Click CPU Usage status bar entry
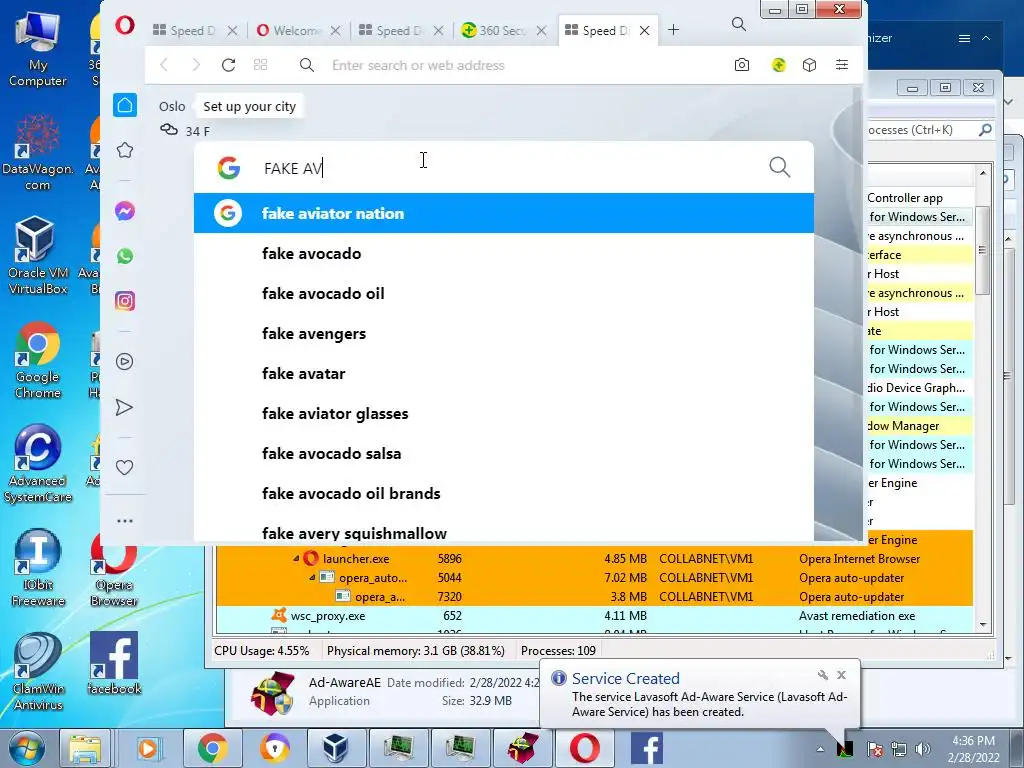The width and height of the screenshot is (1024, 768). (262, 651)
